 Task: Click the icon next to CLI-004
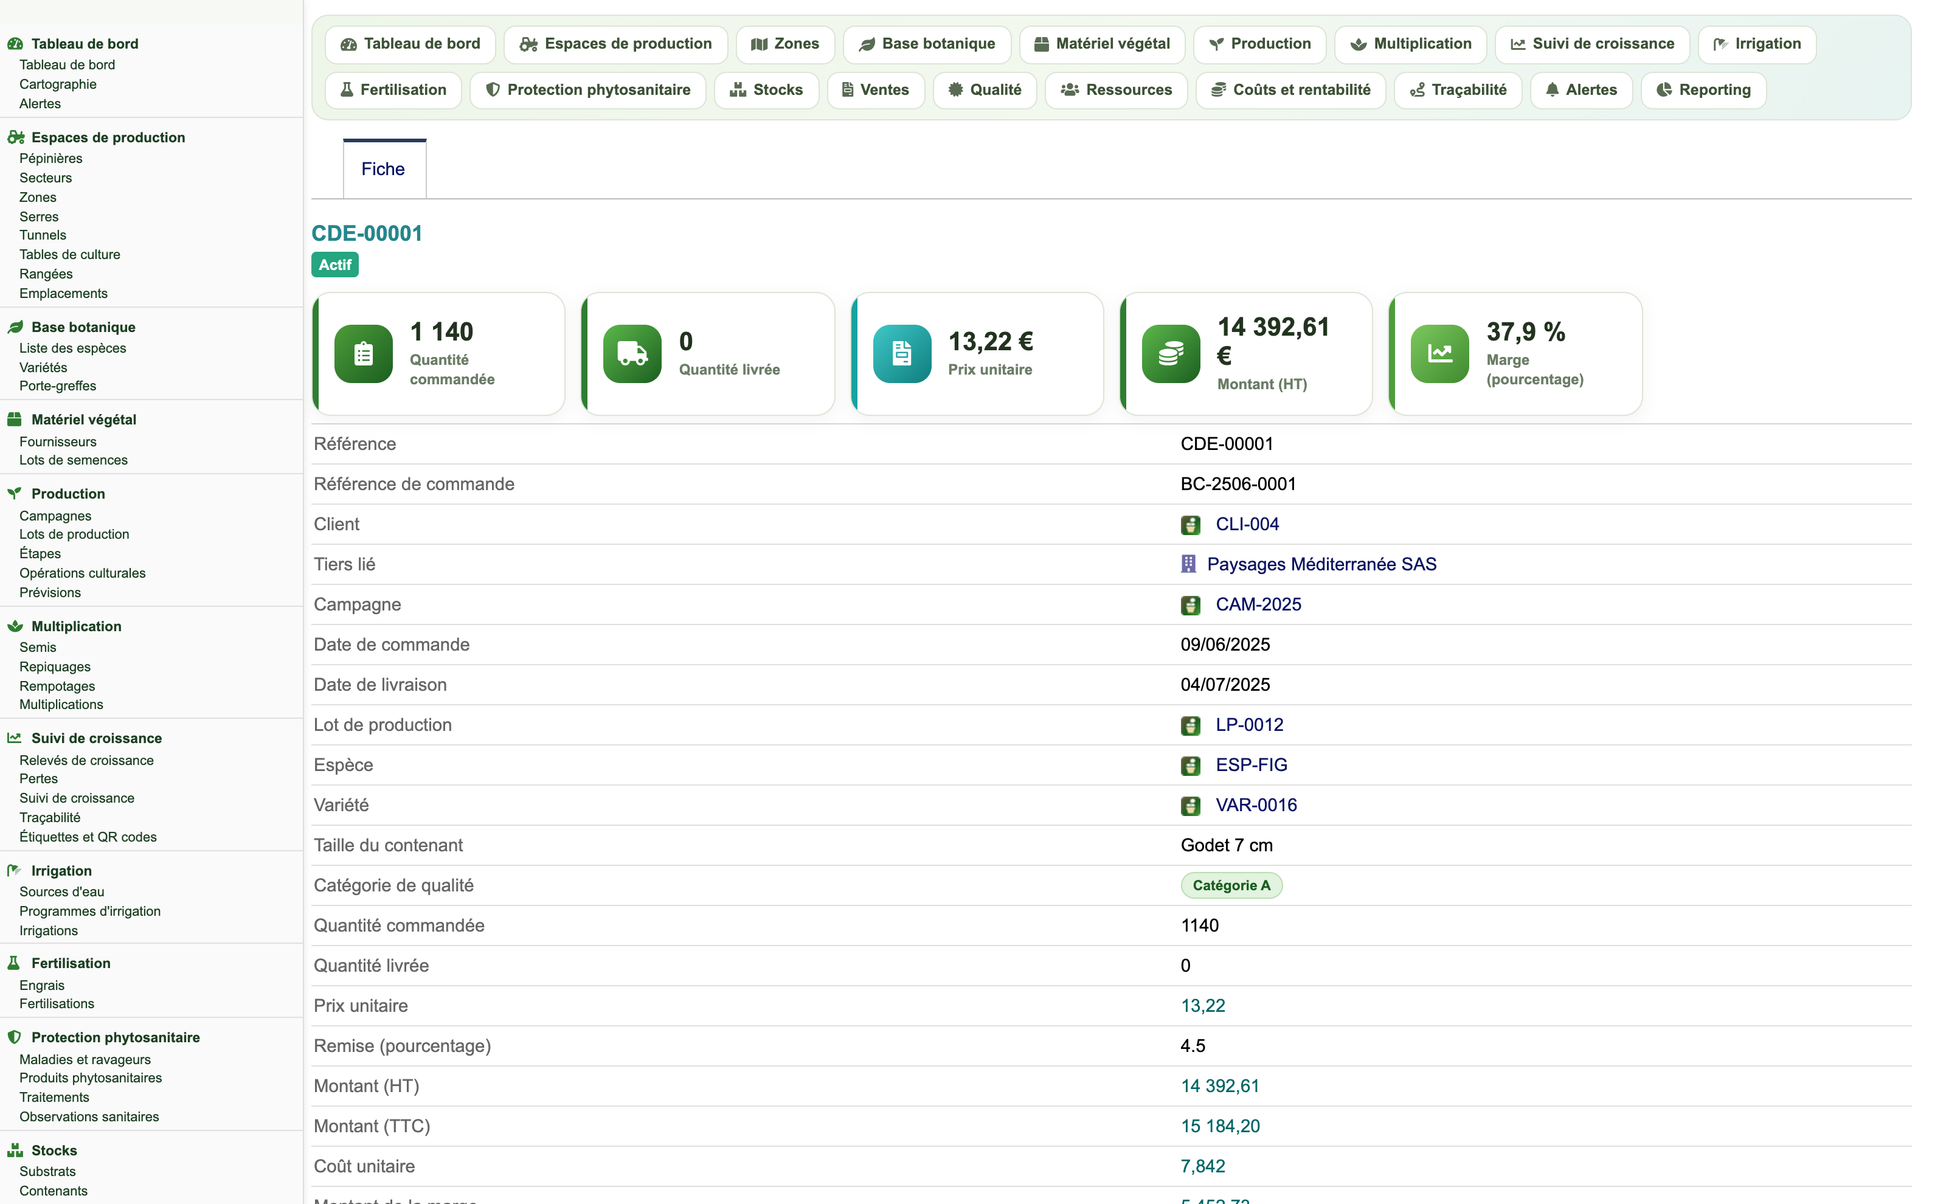(1190, 525)
